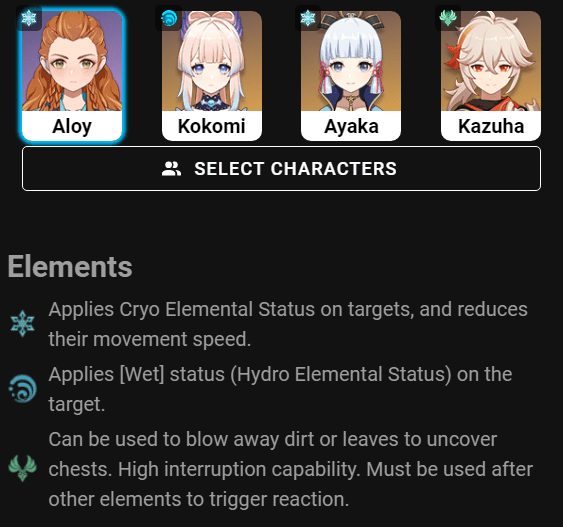The image size is (563, 527).
Task: Select the Kokomi character card
Action: (212, 75)
